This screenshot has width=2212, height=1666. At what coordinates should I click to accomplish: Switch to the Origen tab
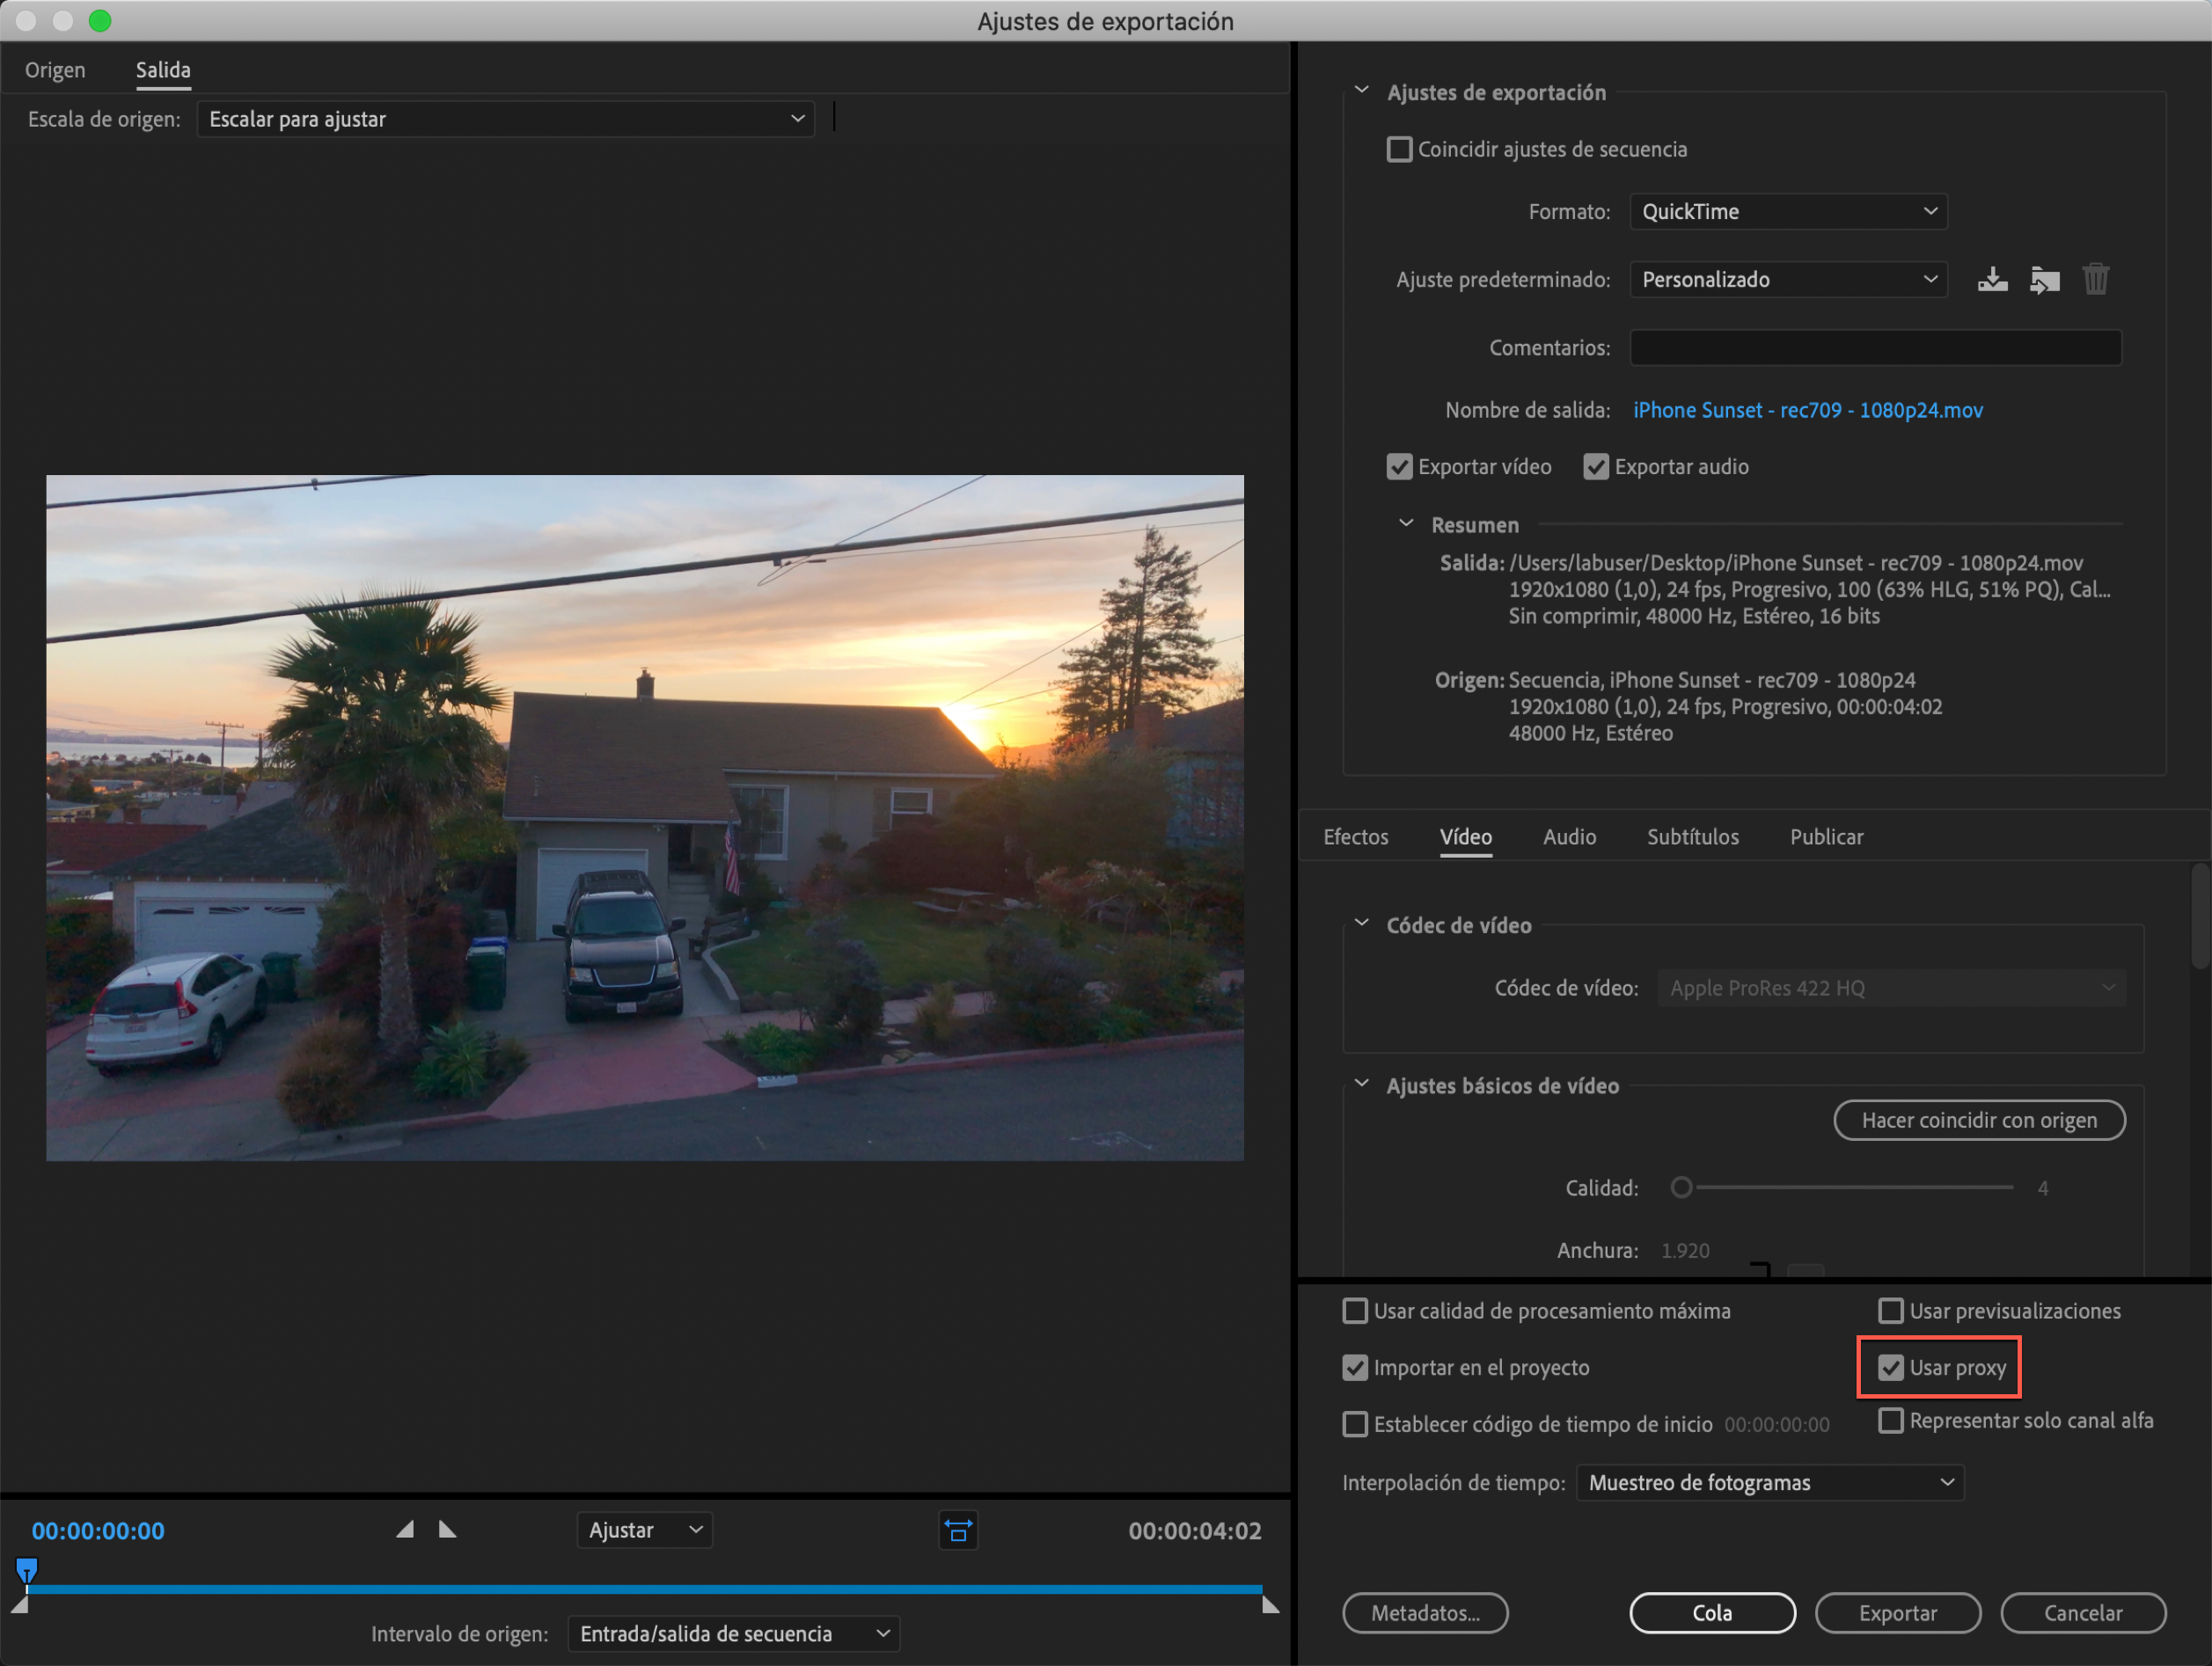coord(55,70)
